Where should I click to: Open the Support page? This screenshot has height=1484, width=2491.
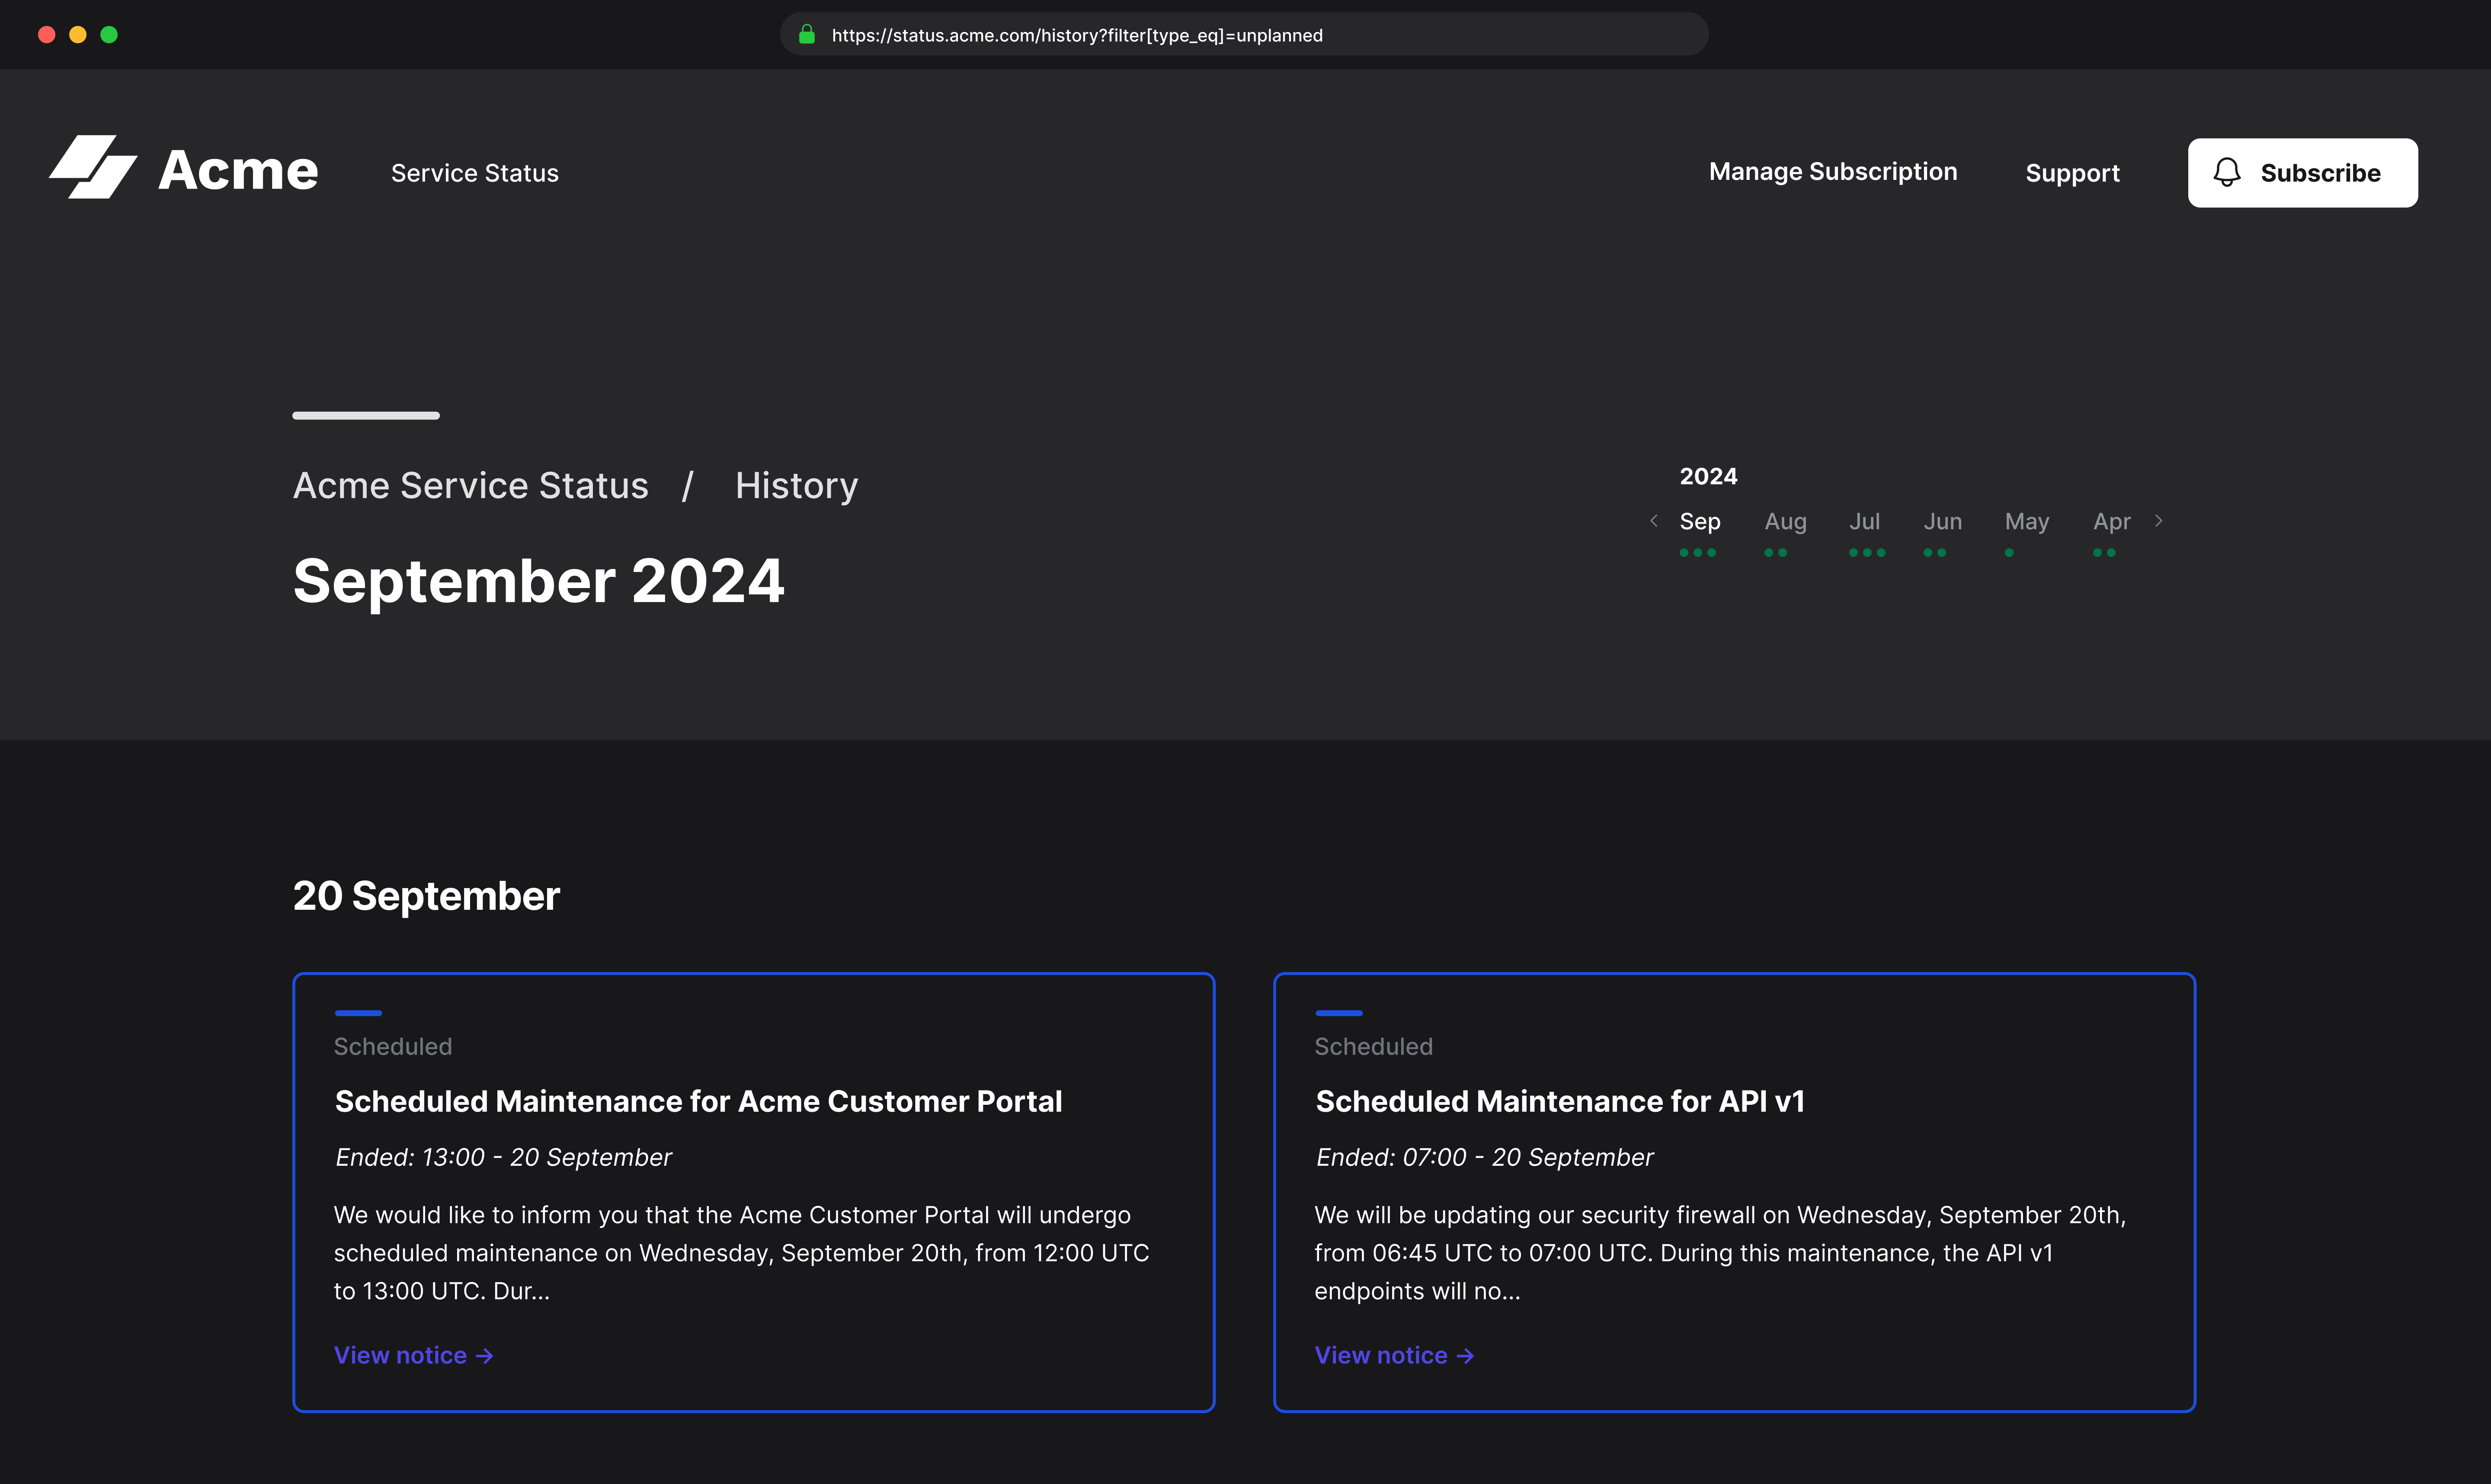coord(2072,172)
